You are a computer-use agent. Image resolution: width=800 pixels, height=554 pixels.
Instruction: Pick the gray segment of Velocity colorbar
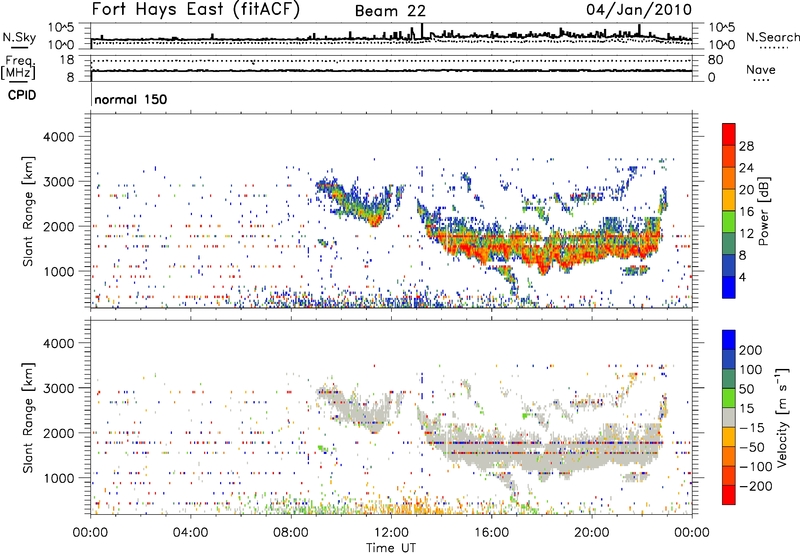(729, 418)
